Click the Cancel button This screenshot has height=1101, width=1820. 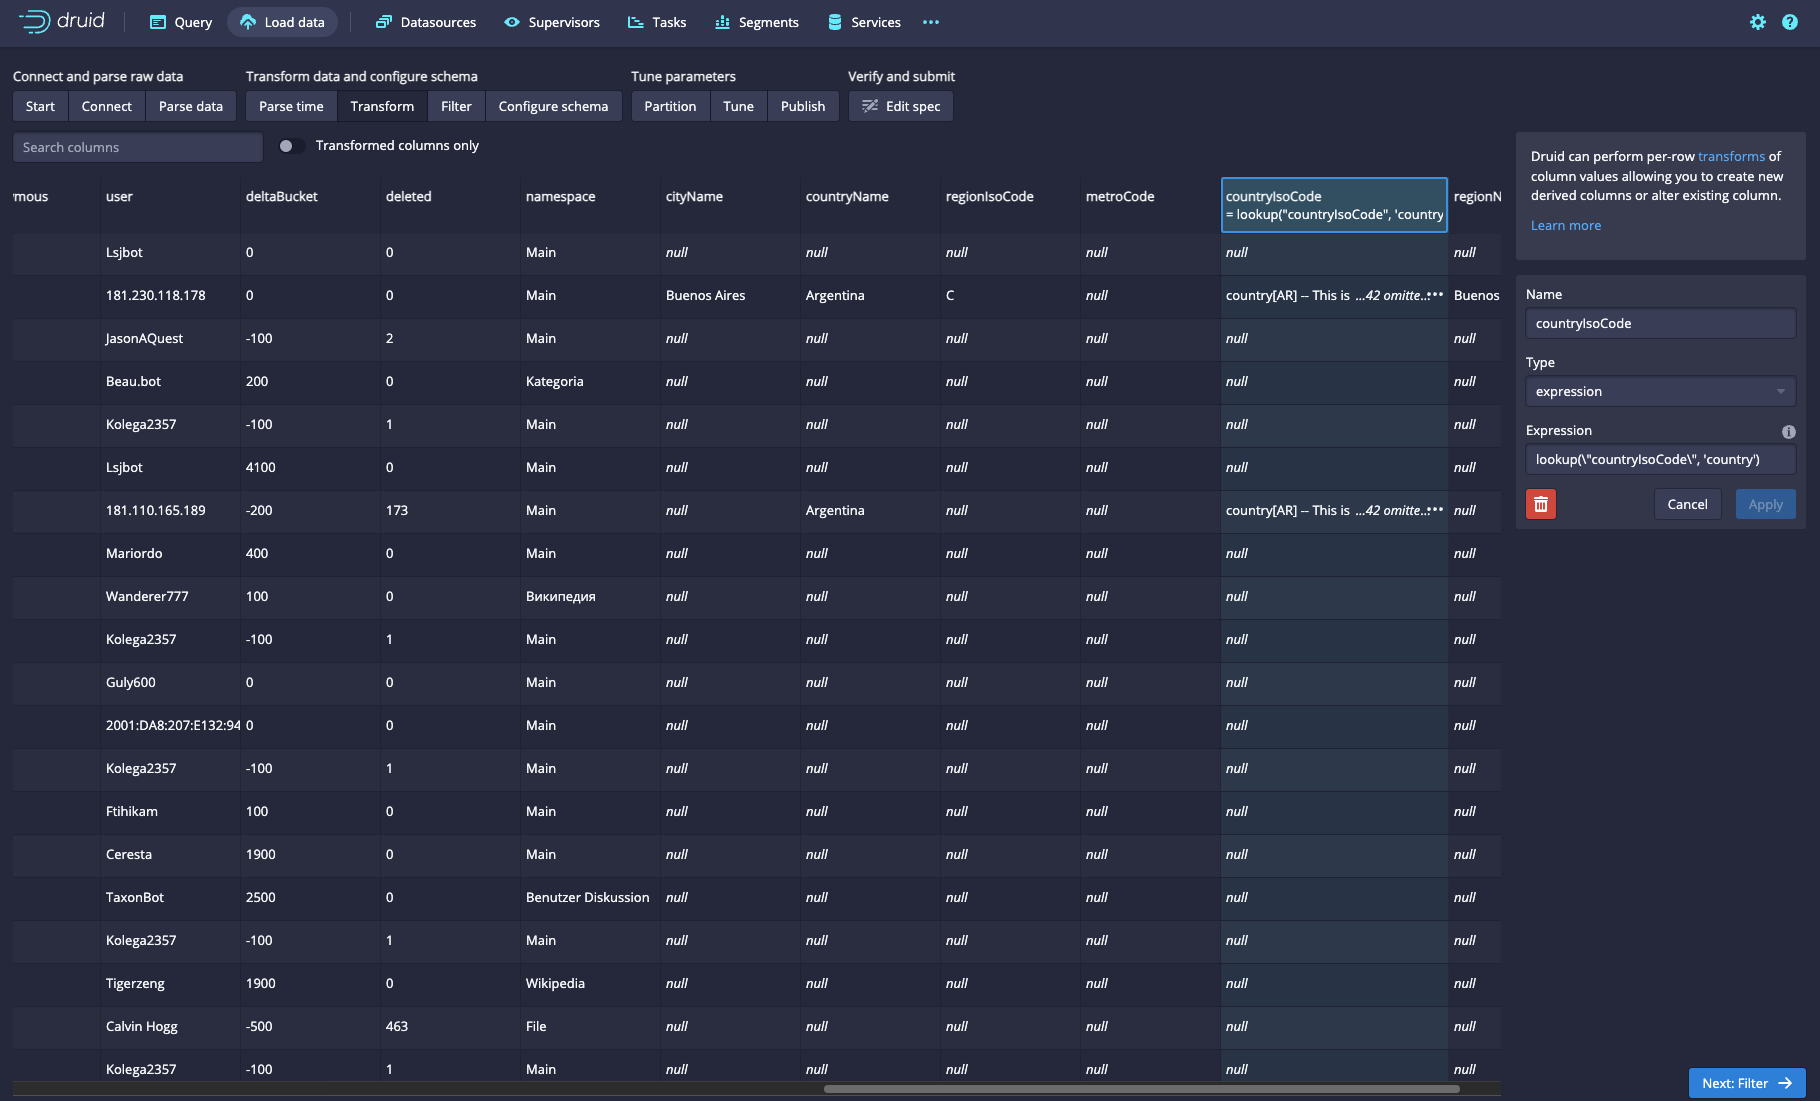click(1687, 505)
